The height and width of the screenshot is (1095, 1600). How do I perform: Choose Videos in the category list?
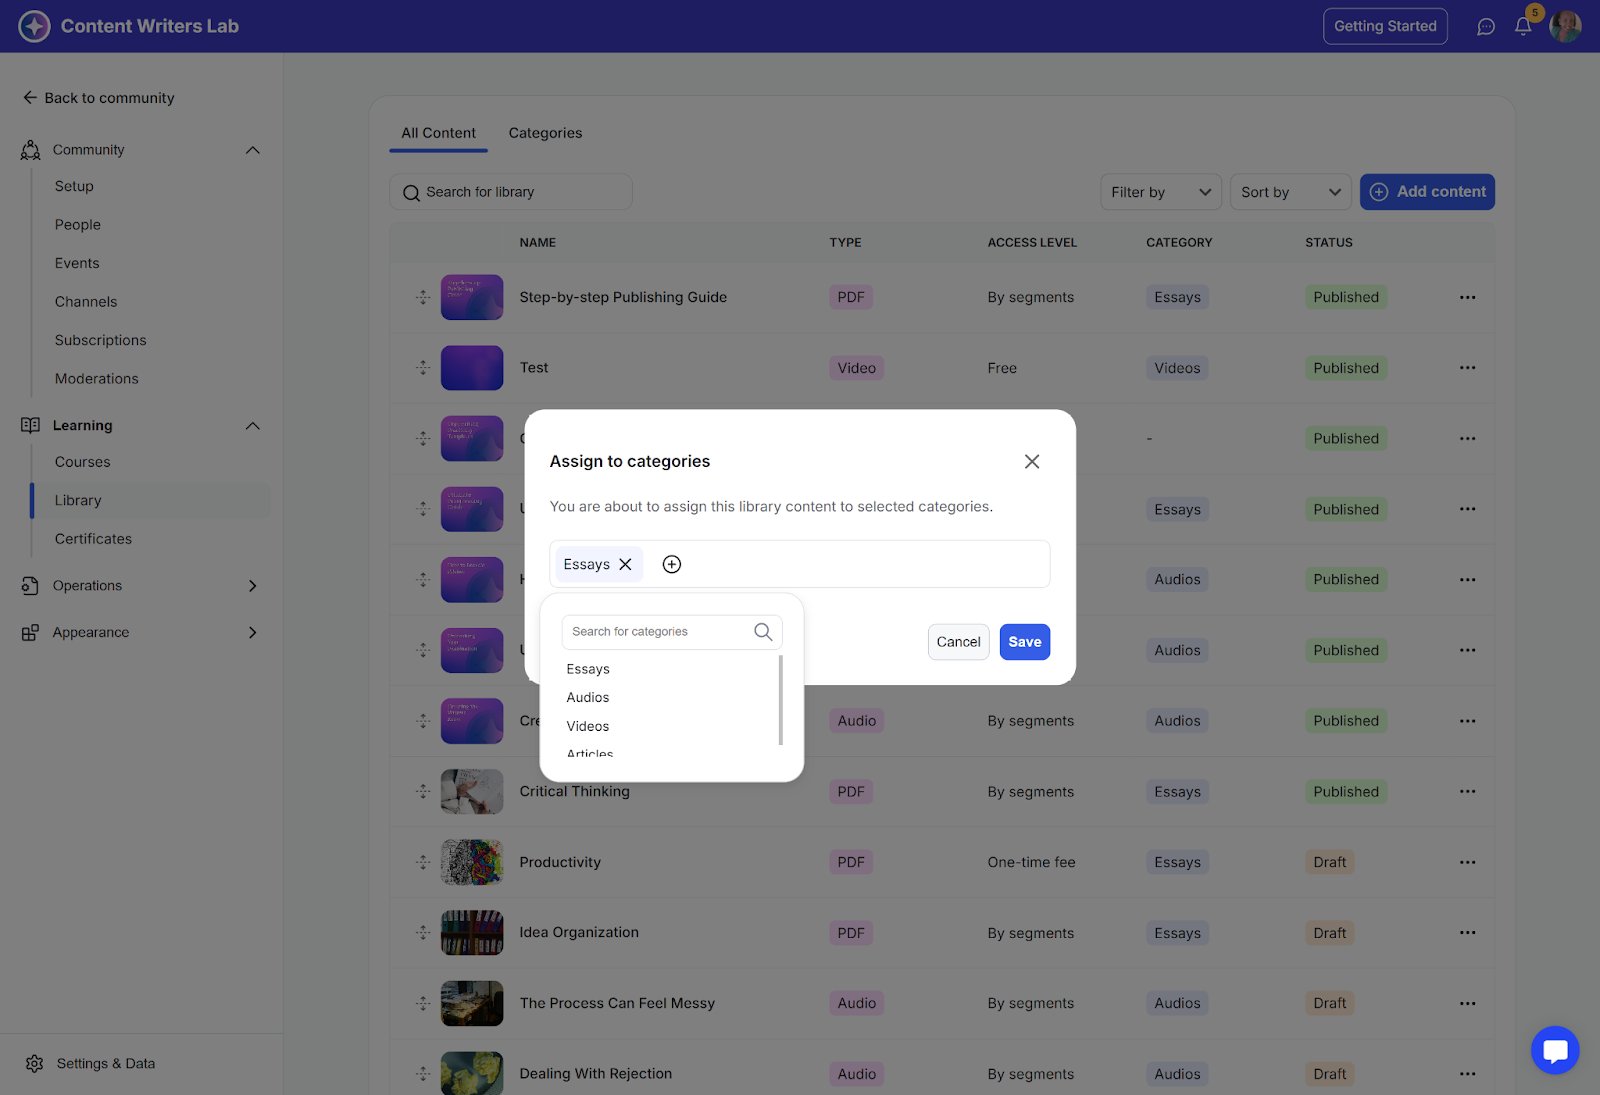[x=588, y=727]
